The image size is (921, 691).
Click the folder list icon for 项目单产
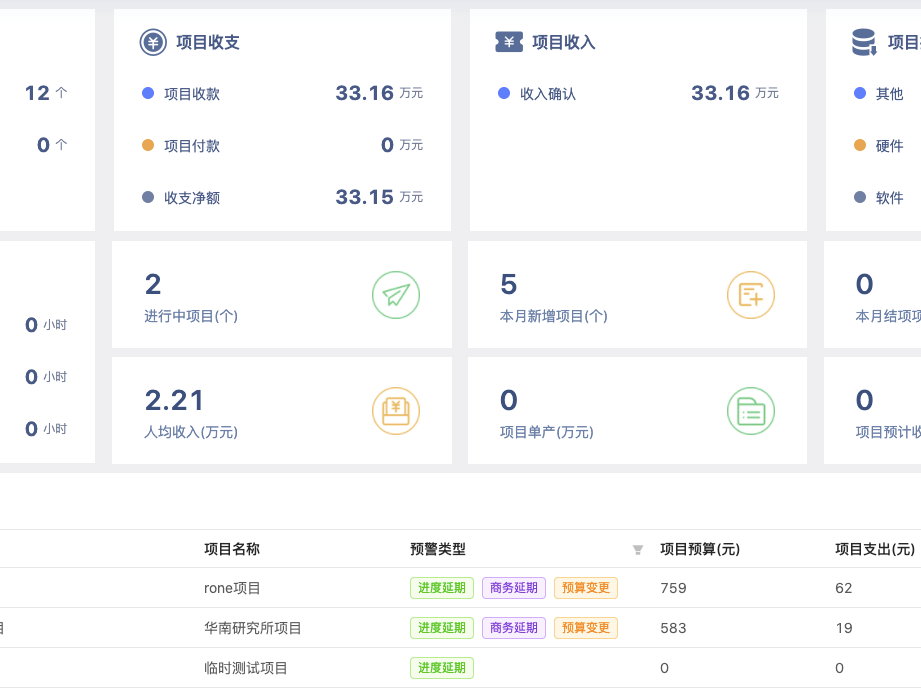(x=750, y=411)
